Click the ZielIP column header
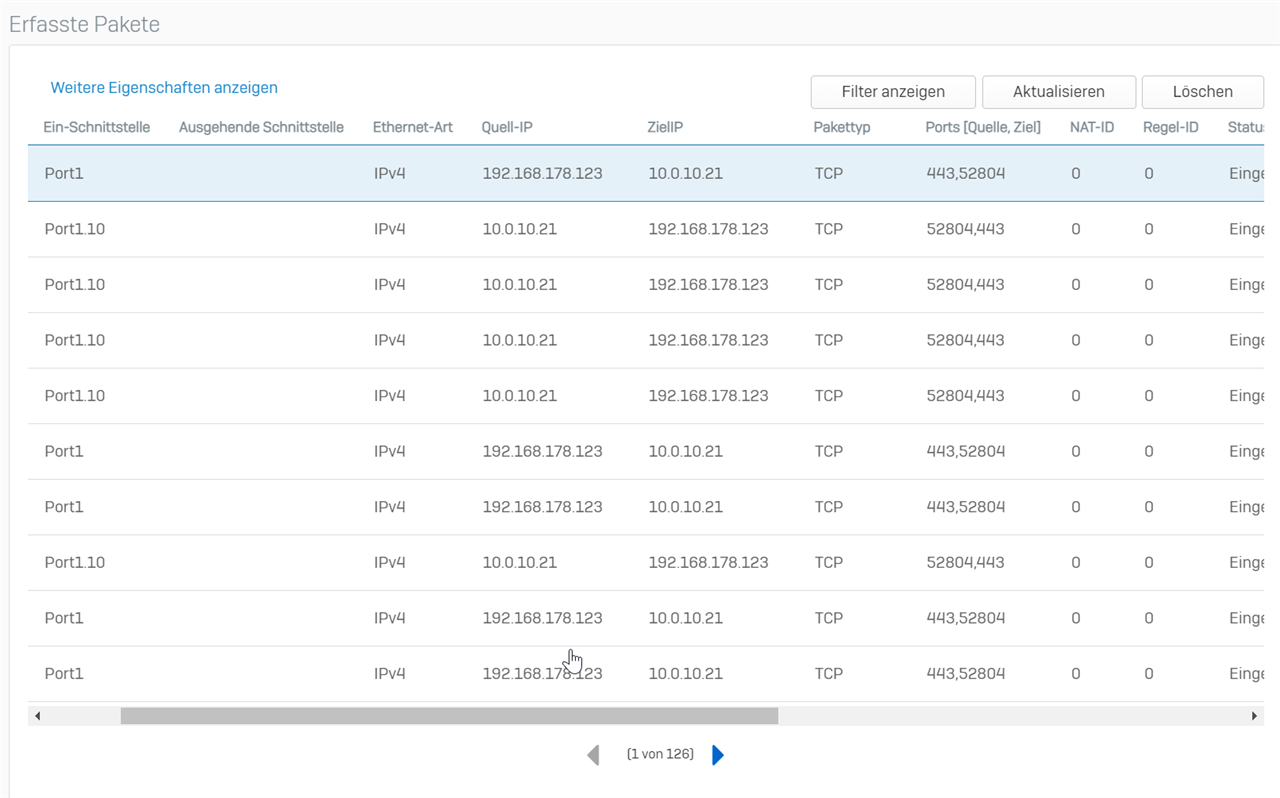1280x798 pixels. (666, 127)
